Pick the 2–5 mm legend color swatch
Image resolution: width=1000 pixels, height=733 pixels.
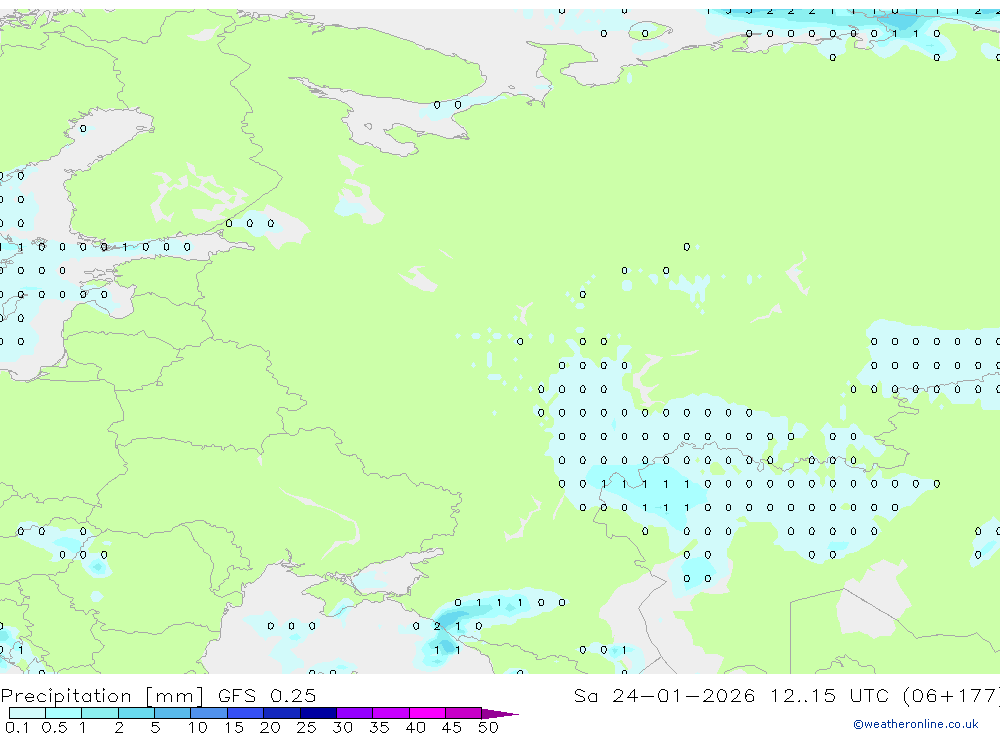point(136,713)
